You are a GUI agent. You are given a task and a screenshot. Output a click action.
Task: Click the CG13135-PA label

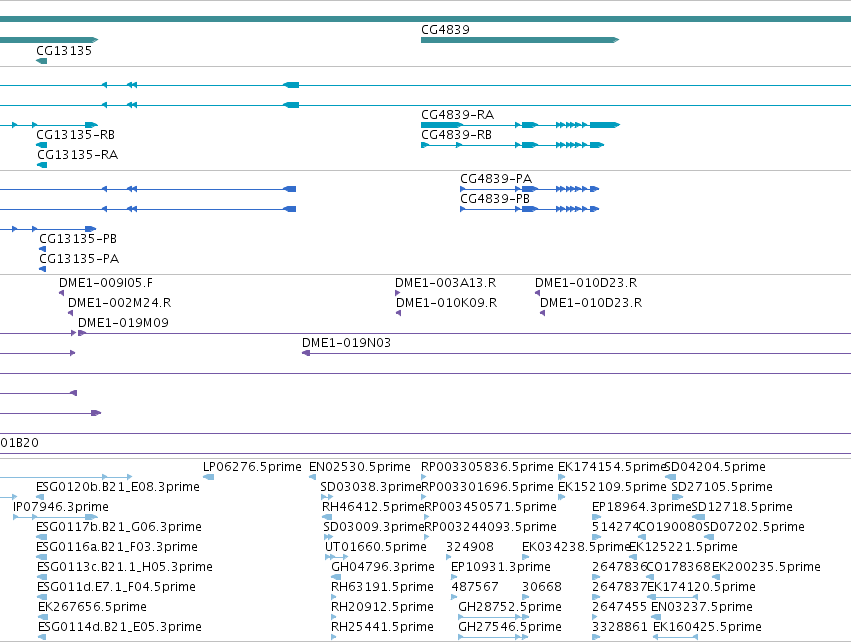(79, 259)
